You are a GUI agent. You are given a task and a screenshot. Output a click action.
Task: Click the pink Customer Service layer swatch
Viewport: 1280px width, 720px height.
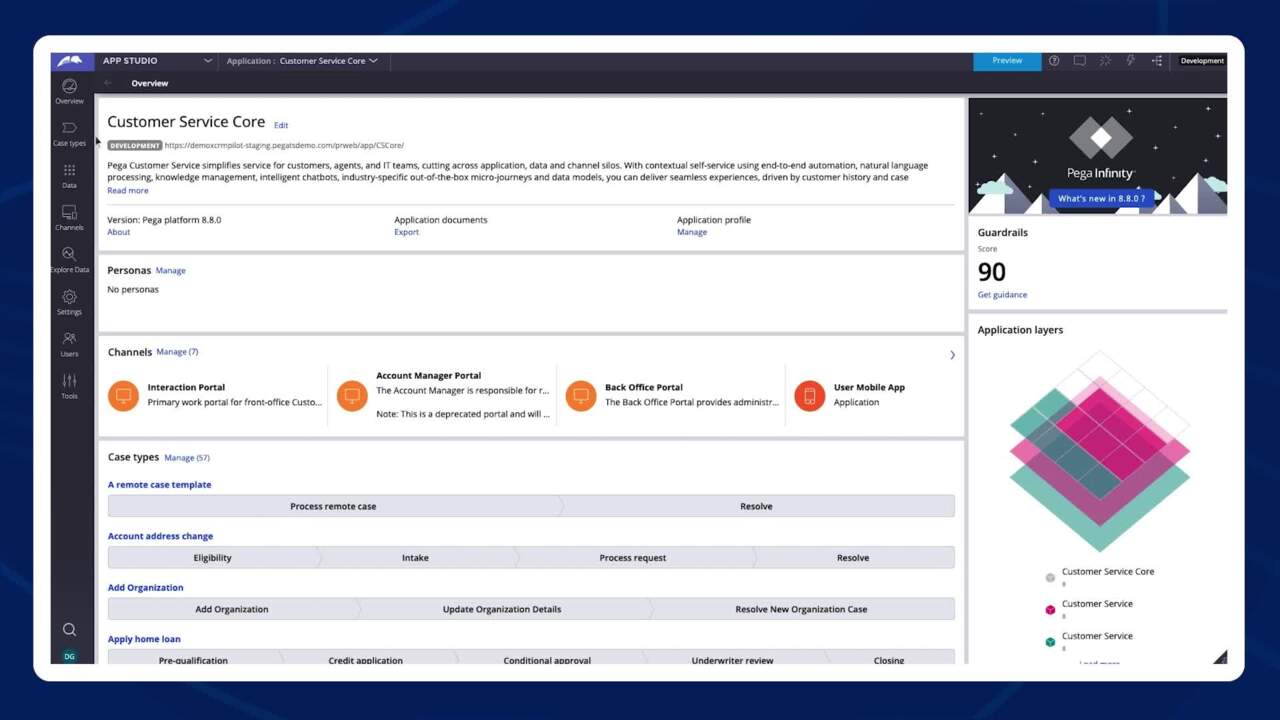click(x=1050, y=609)
